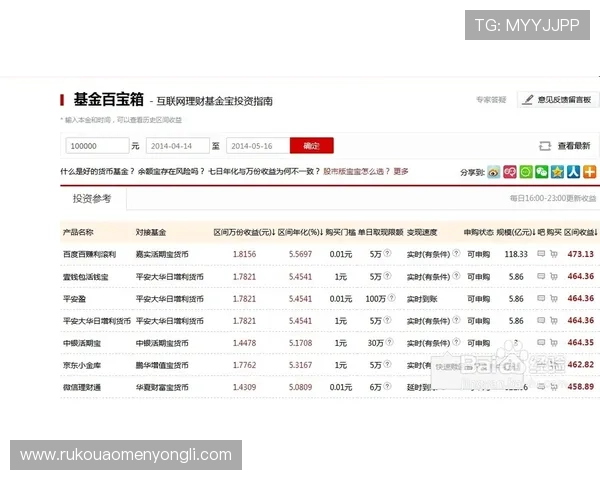Click help icon beside 5万 in 壹钱包活钱宝 row
This screenshot has height=480, width=600.
(387, 275)
